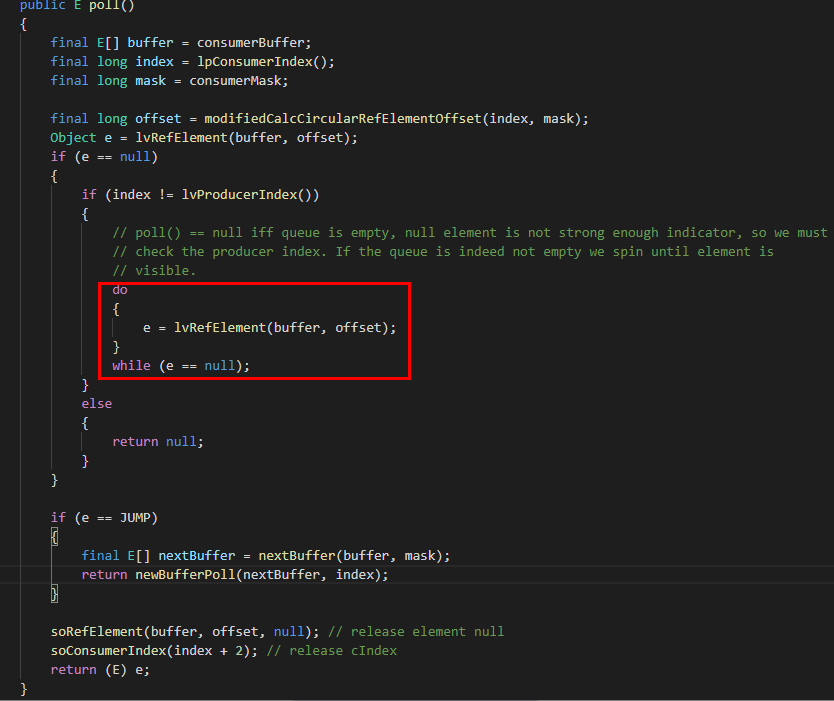
Task: Click the Object type keyword
Action: pyautogui.click(x=73, y=138)
